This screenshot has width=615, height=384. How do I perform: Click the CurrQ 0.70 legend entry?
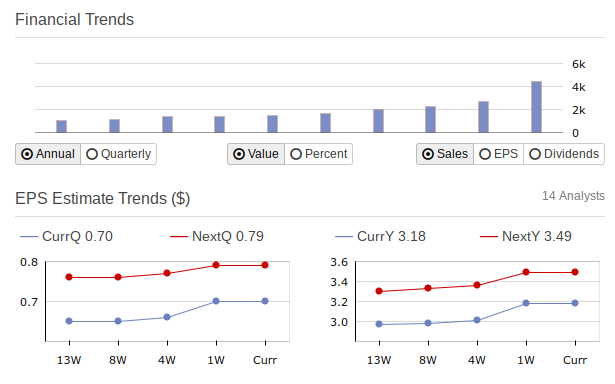(x=66, y=237)
